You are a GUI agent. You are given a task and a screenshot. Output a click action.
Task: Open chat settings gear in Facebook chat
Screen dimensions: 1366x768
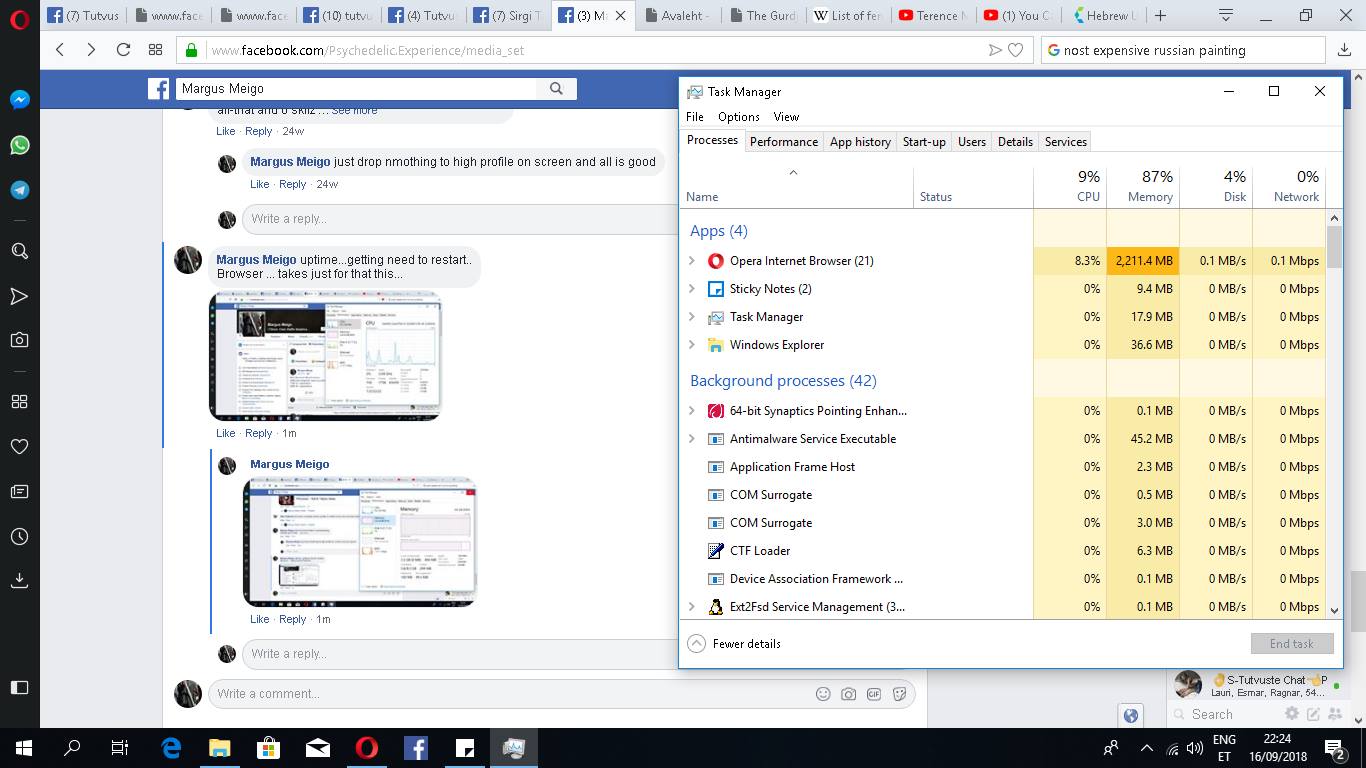click(1292, 714)
